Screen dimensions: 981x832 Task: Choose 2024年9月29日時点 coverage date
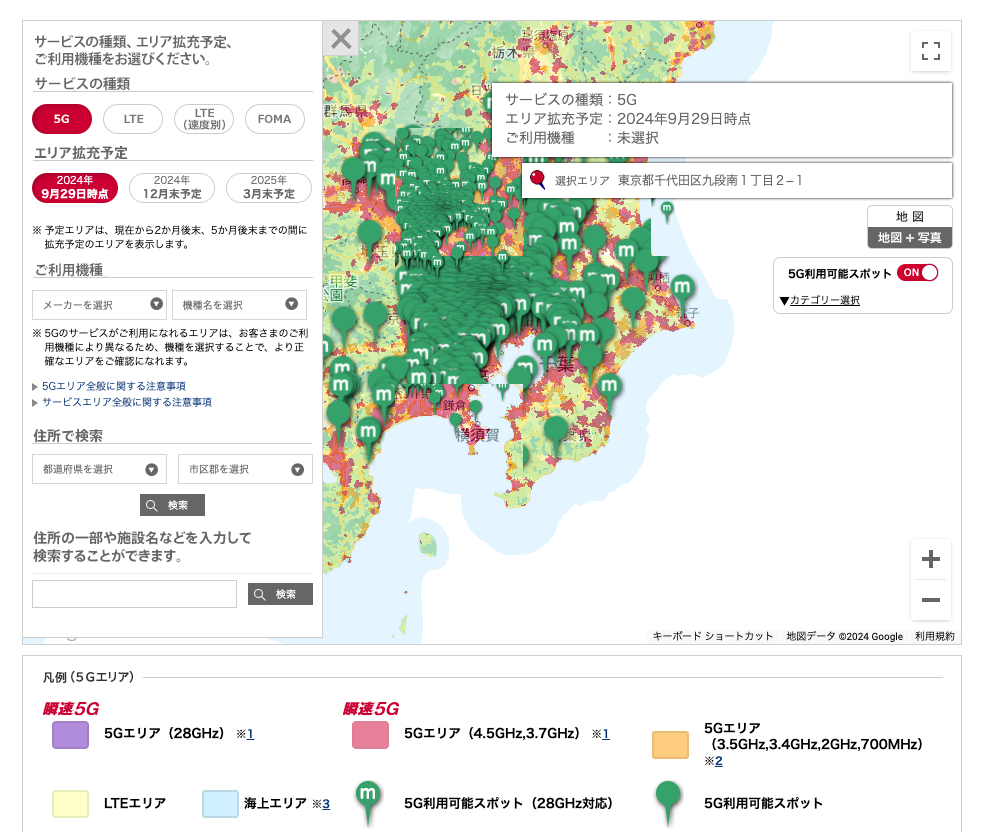coord(75,188)
